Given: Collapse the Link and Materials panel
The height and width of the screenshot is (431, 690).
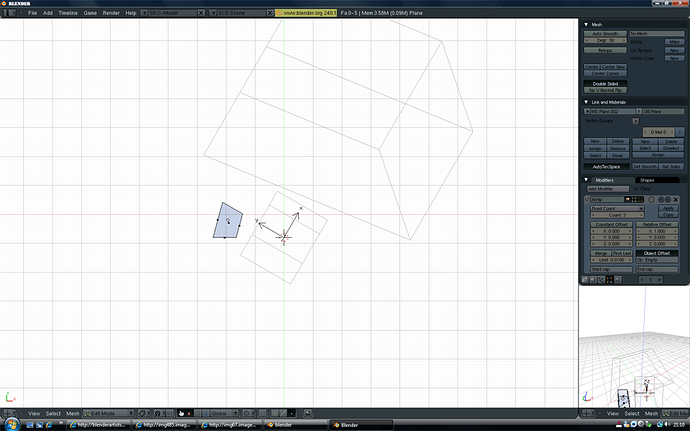Looking at the screenshot, I should click(586, 102).
